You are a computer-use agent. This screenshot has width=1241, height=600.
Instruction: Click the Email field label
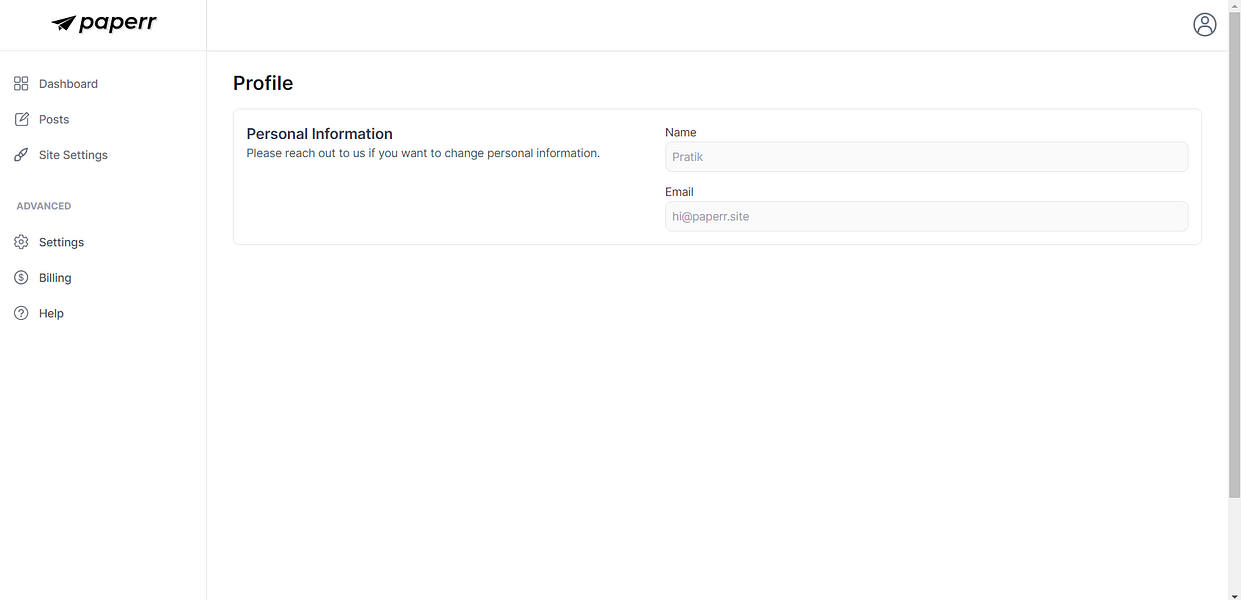click(x=679, y=192)
